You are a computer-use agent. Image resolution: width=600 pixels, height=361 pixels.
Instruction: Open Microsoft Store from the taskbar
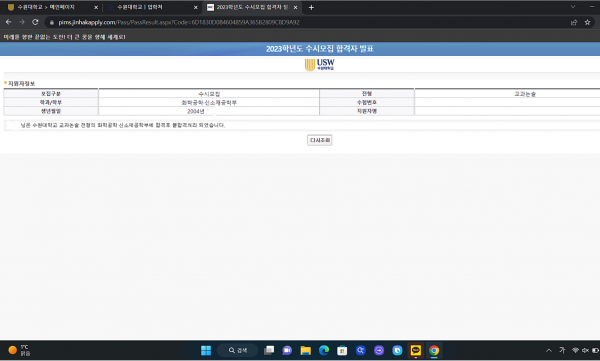coord(342,350)
